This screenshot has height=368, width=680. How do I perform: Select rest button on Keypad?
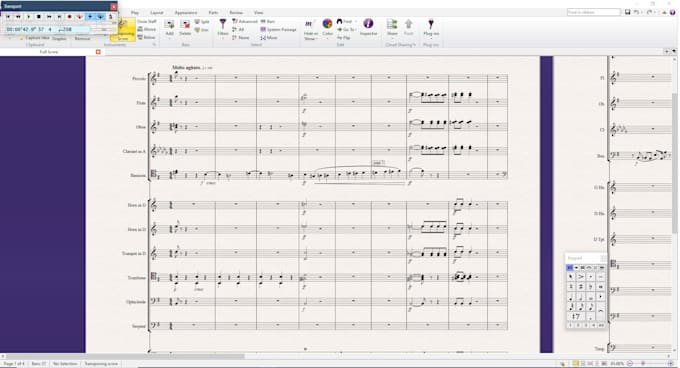[576, 317]
